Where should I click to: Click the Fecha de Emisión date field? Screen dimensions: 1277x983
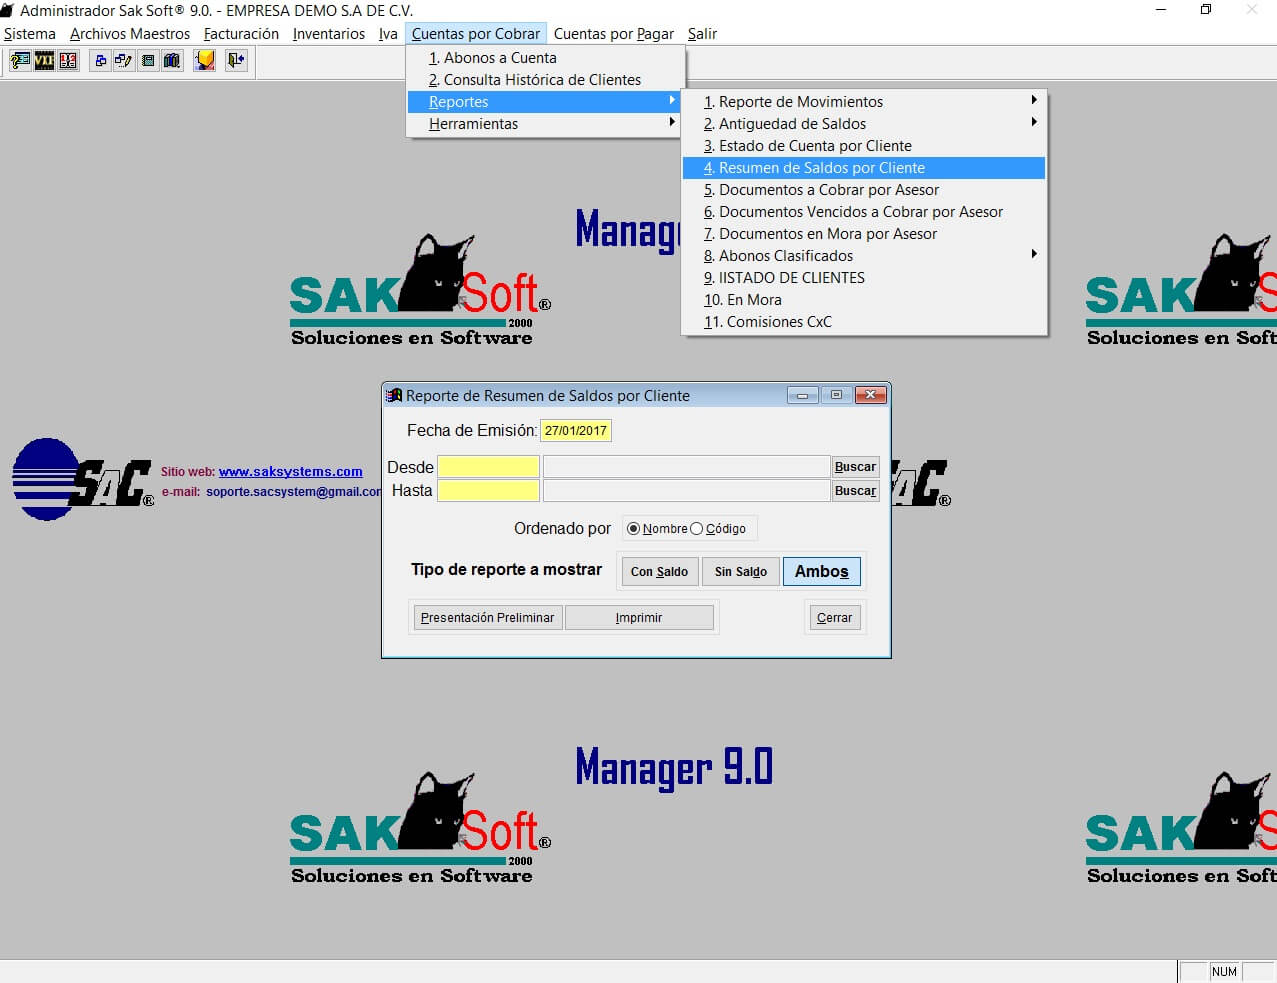pyautogui.click(x=575, y=431)
